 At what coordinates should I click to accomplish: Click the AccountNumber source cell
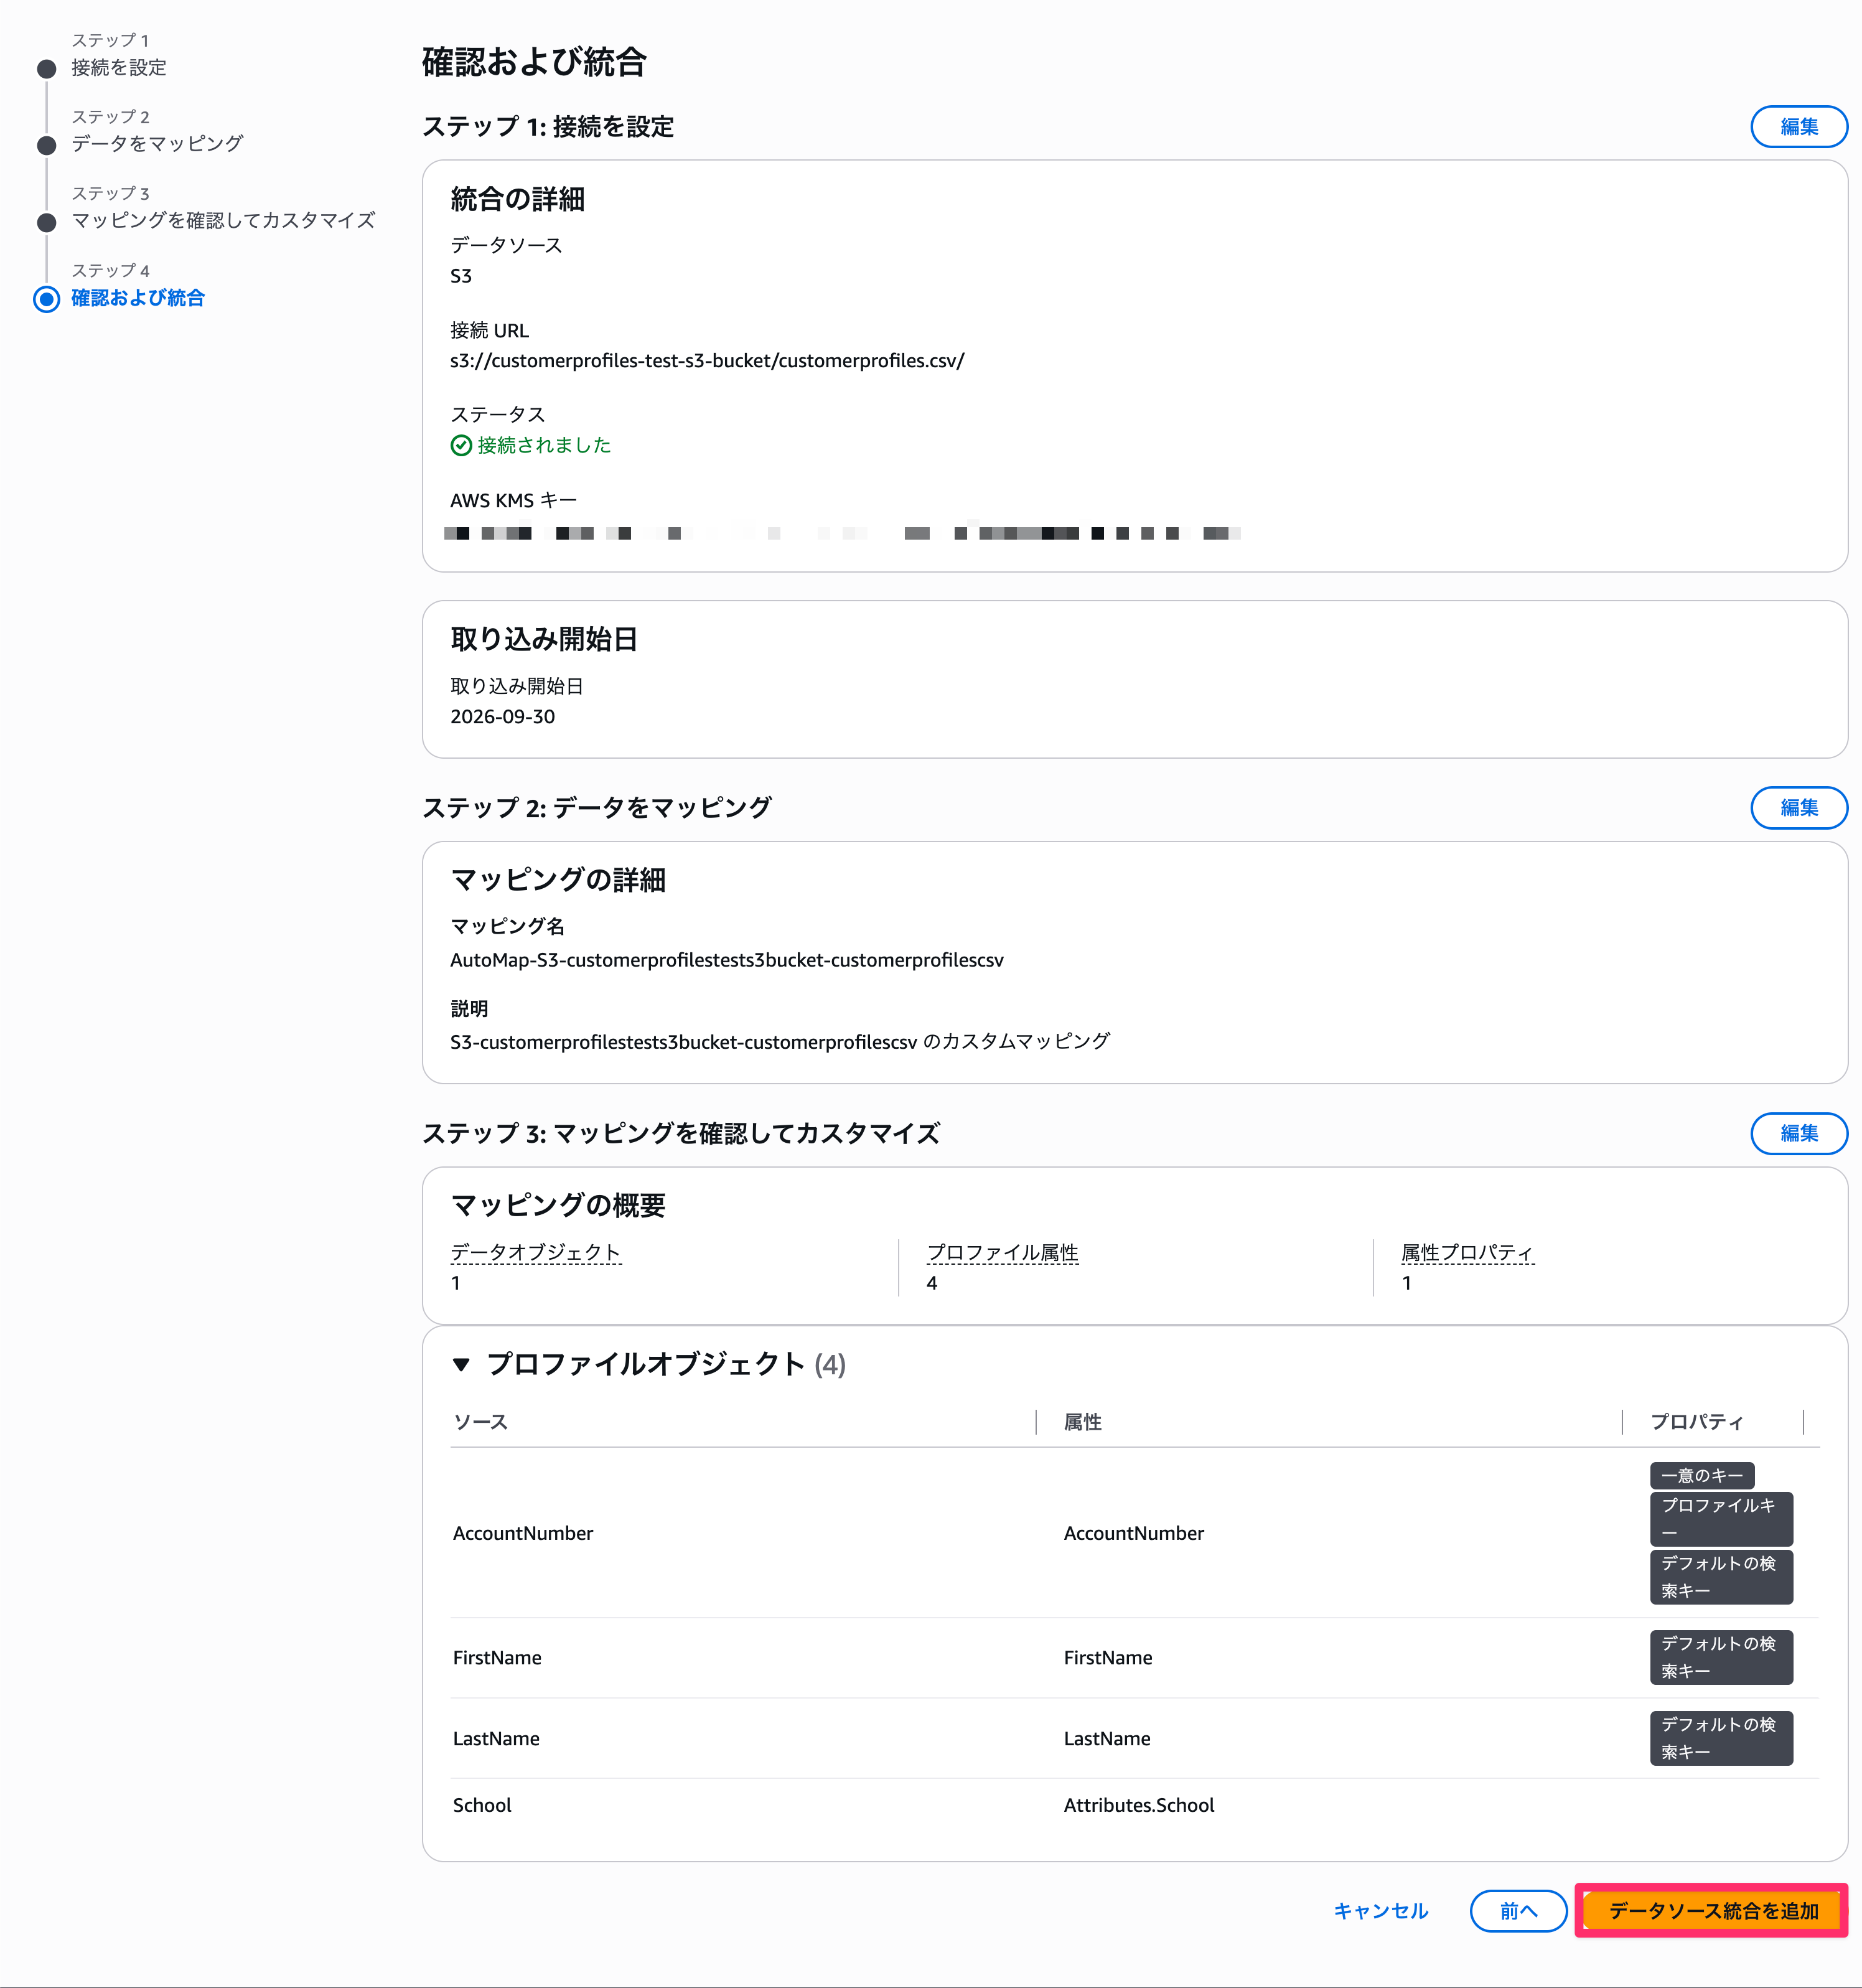pos(523,1533)
